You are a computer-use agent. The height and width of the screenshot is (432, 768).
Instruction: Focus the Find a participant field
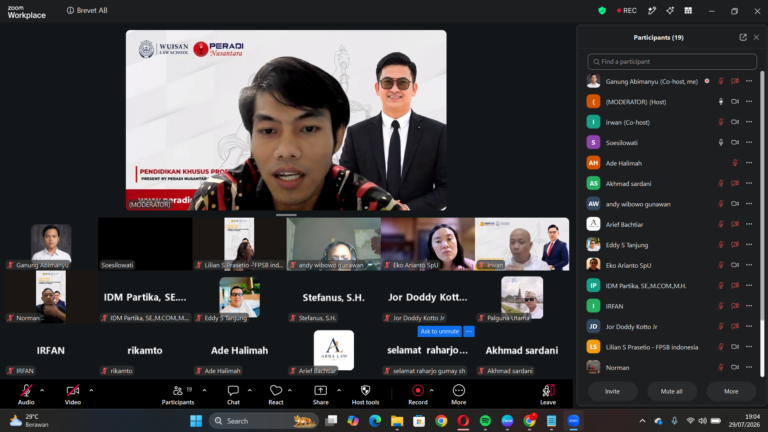[672, 62]
